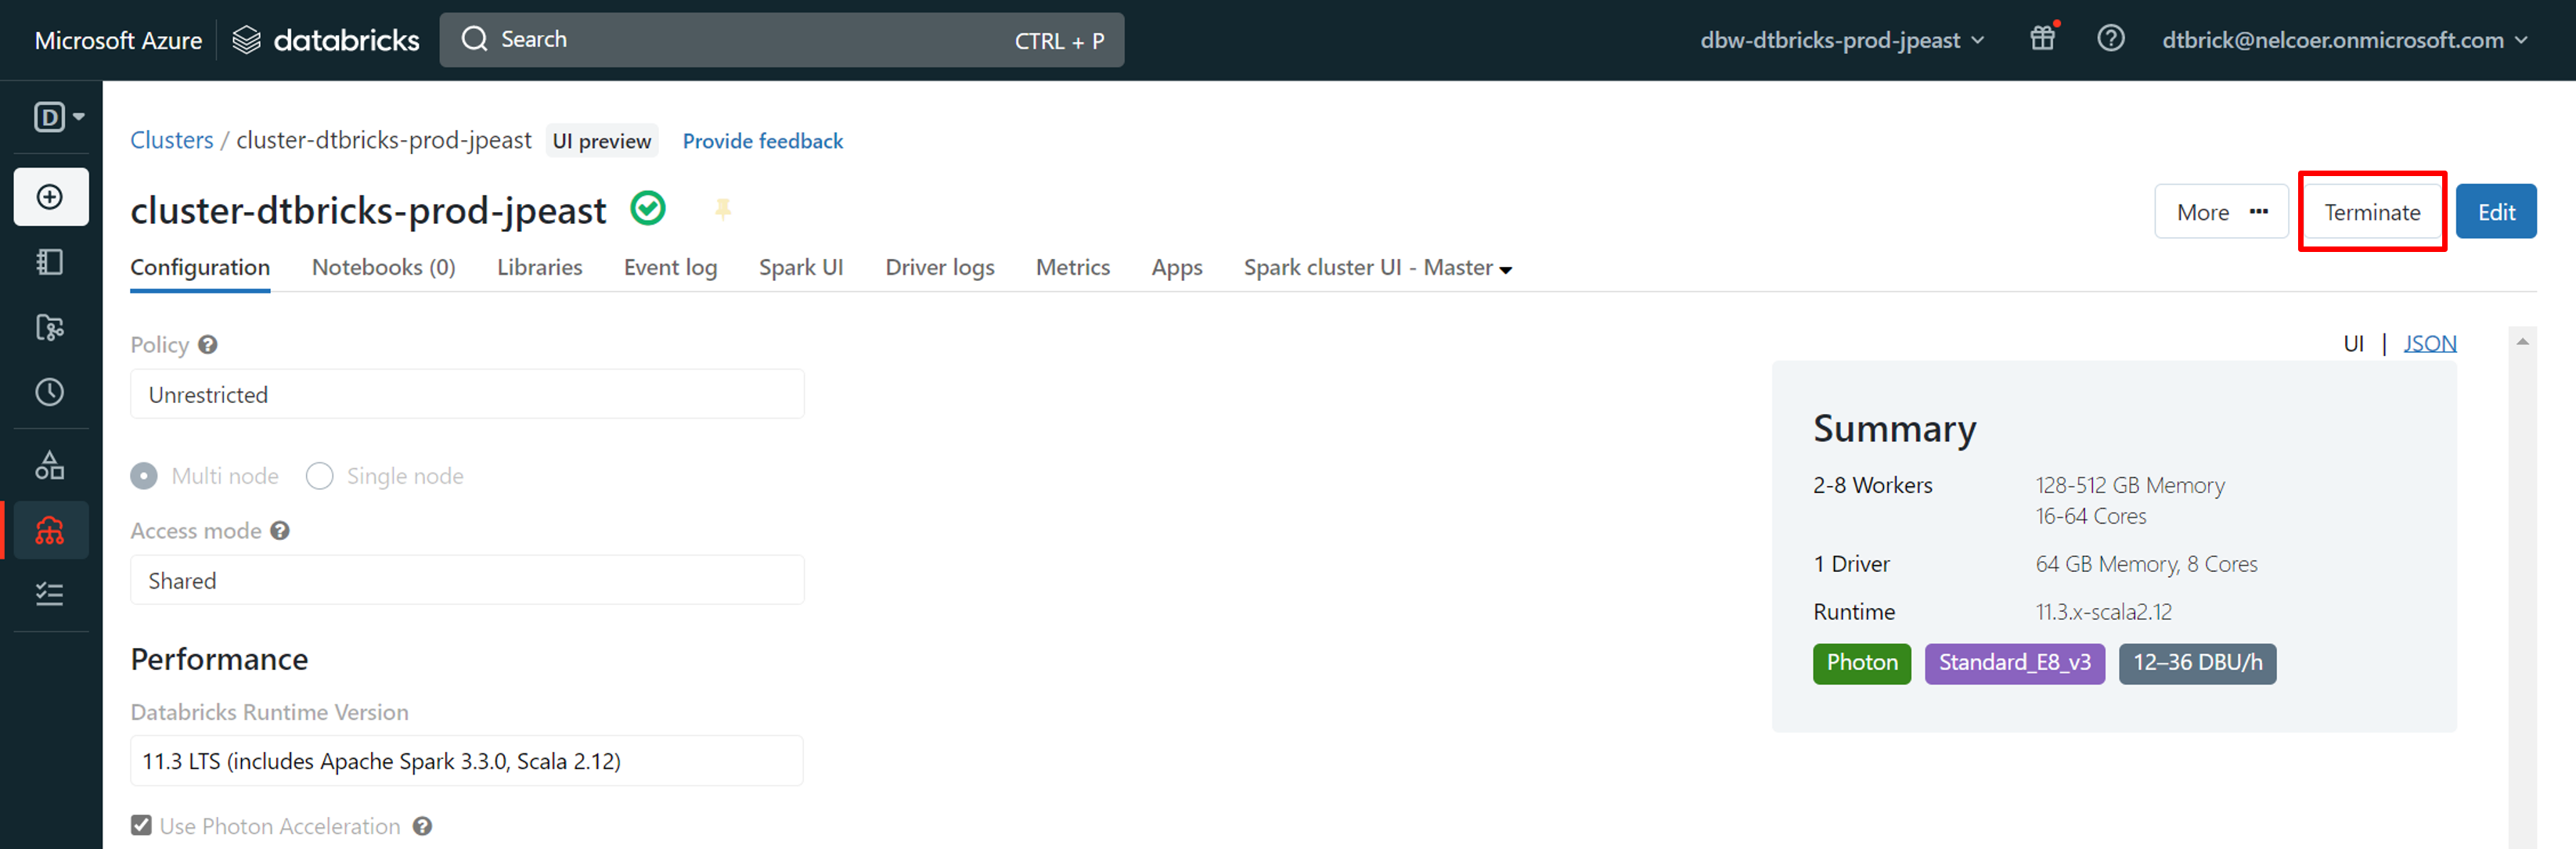This screenshot has height=849, width=2576.
Task: Open the Workspace notebook icon in sidebar
Action: point(50,262)
